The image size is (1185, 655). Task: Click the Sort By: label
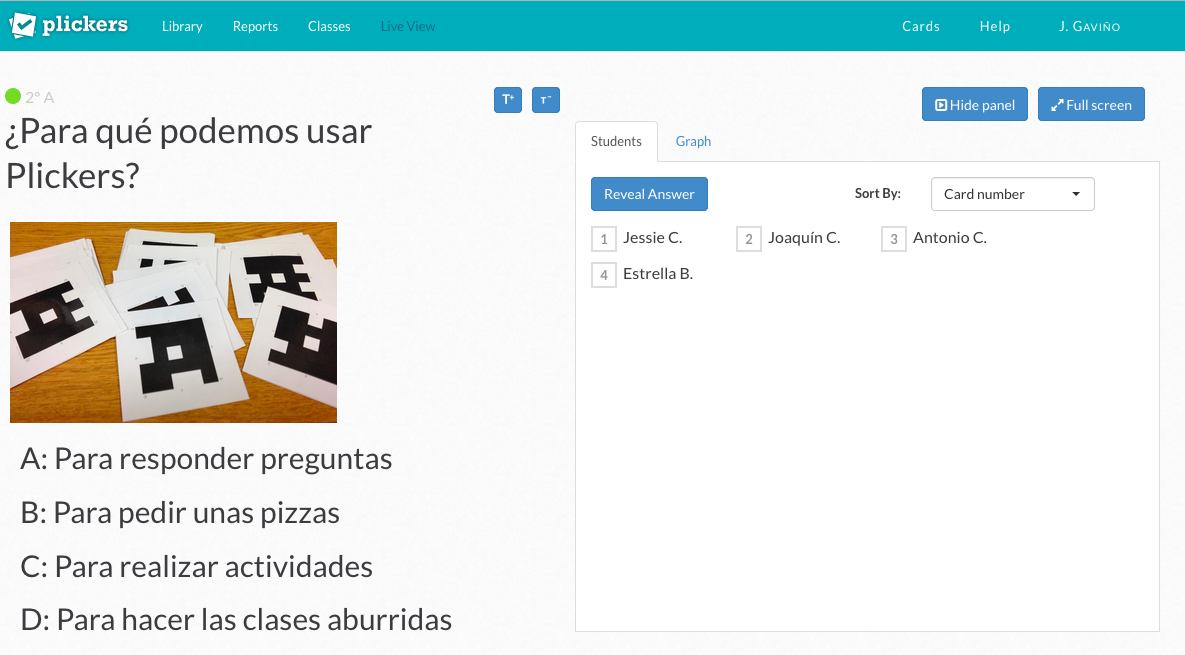(877, 193)
